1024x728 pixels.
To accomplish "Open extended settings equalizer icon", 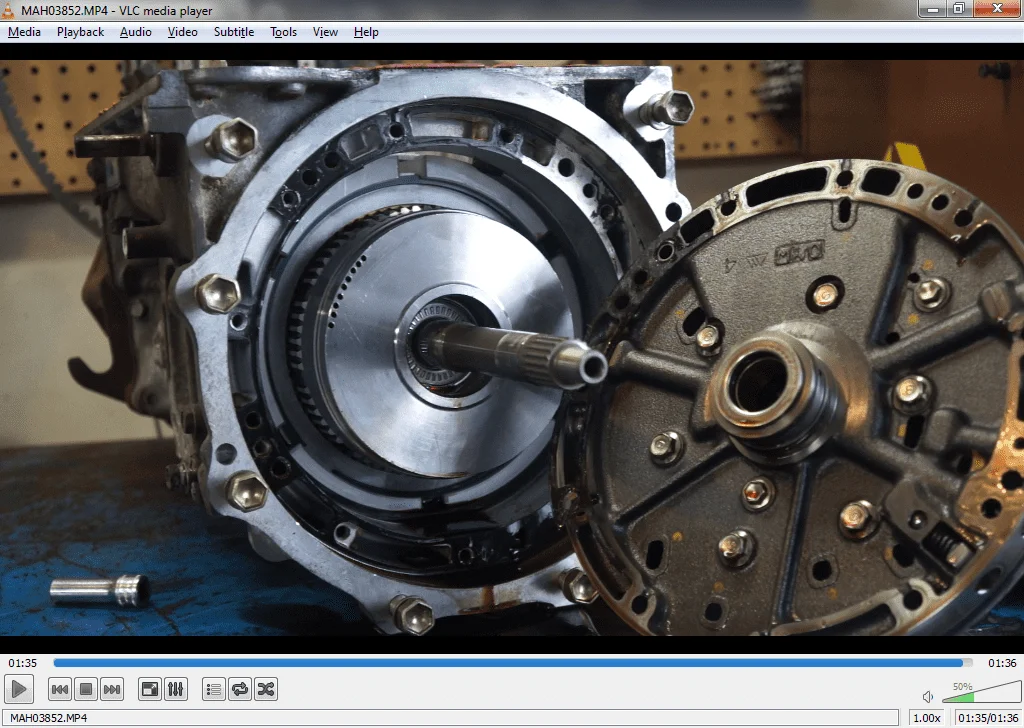I will 175,689.
